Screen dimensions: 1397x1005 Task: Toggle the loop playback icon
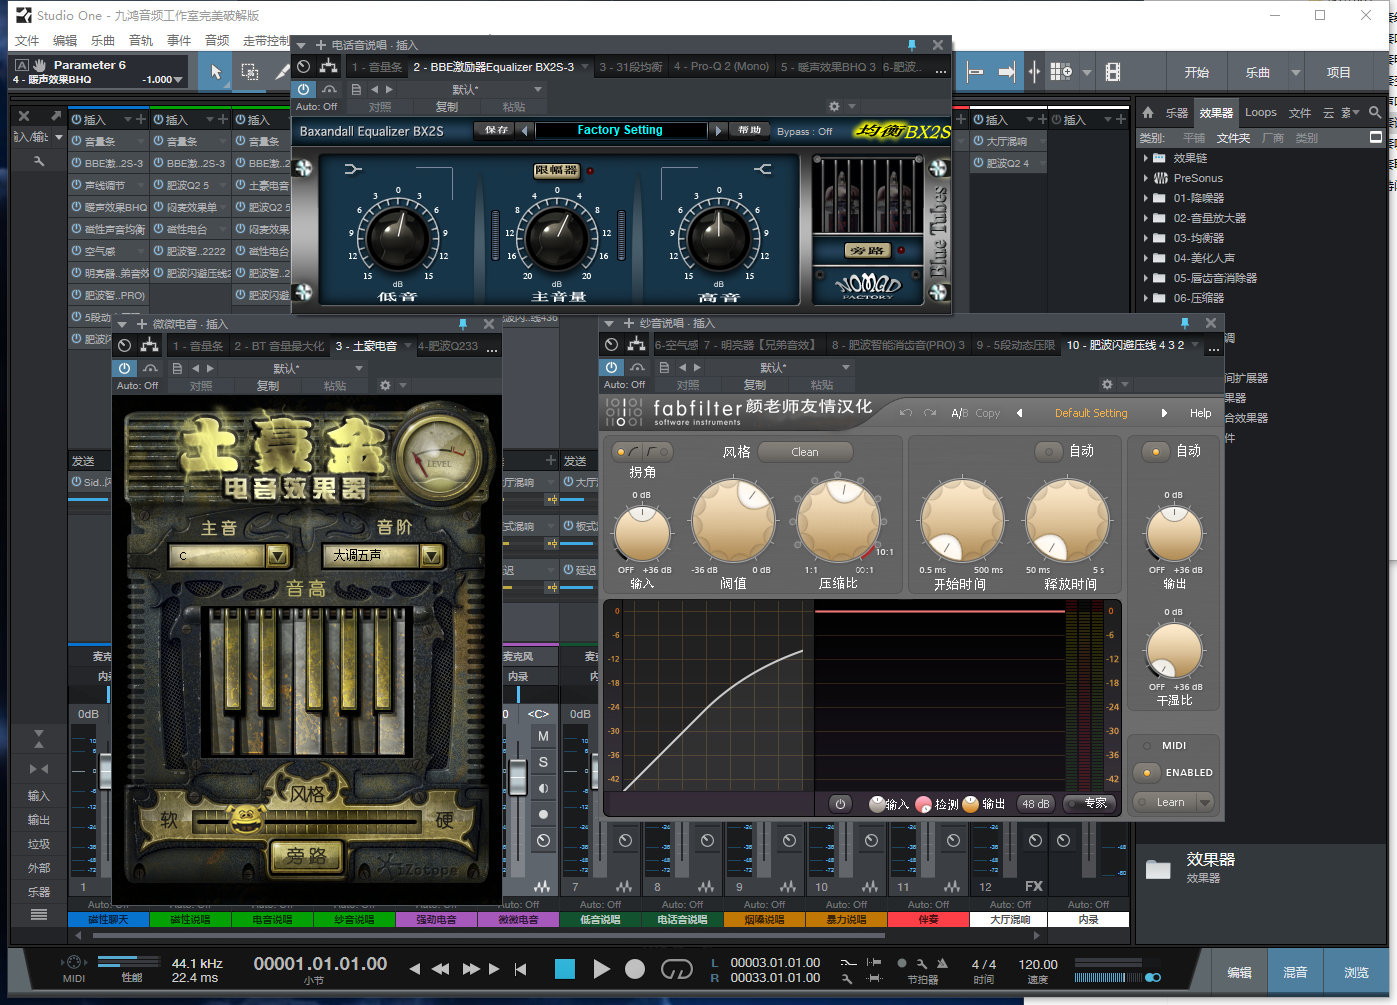(x=677, y=969)
